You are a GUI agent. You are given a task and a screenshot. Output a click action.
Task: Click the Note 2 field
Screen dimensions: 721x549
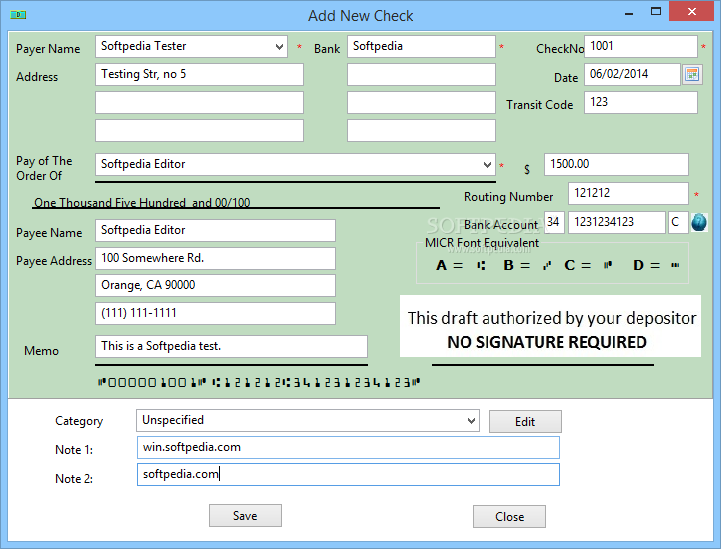click(x=348, y=475)
